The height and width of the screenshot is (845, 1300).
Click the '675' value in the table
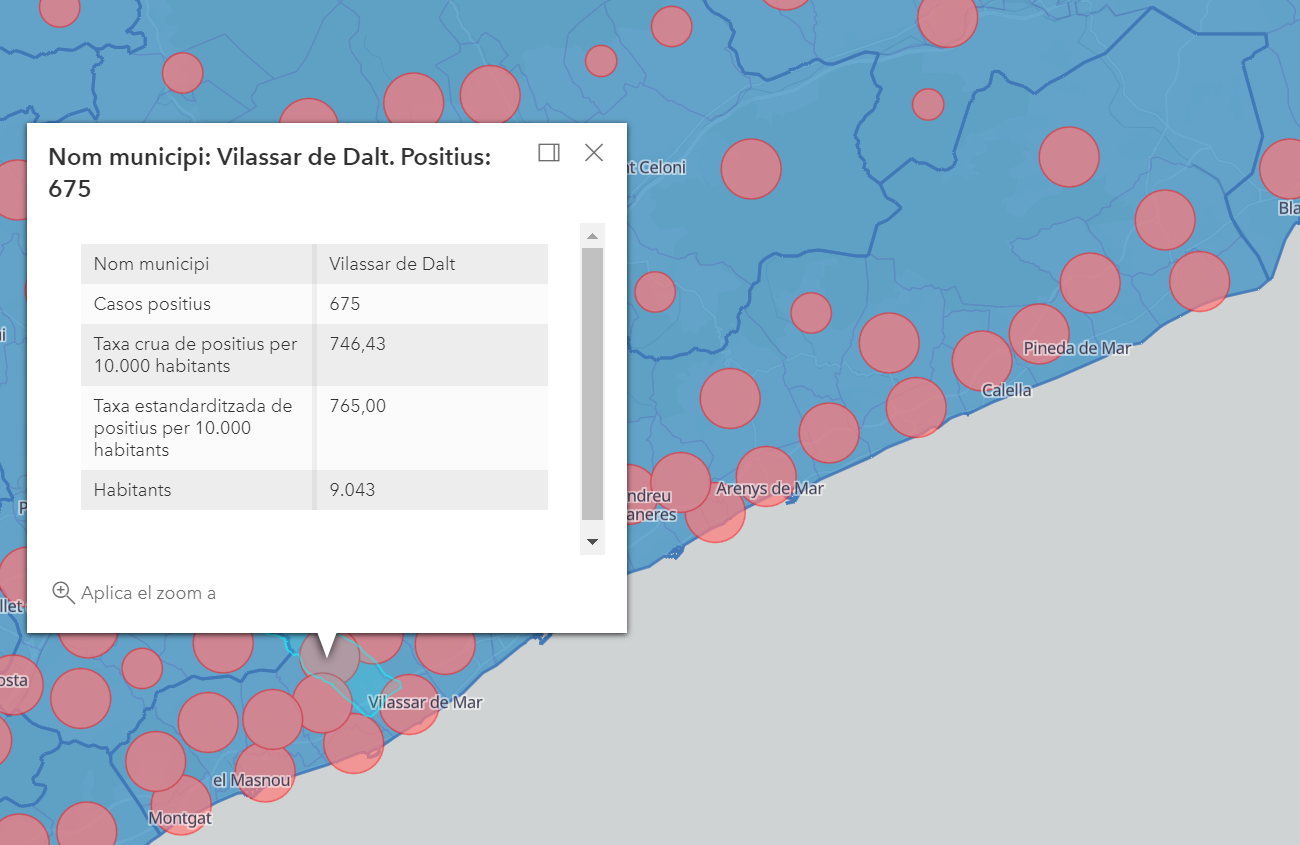point(345,304)
